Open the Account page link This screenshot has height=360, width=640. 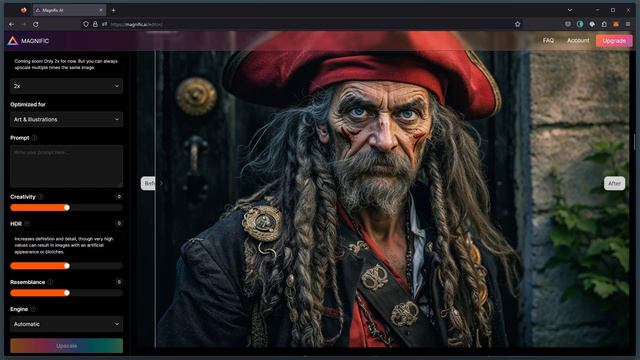click(578, 40)
